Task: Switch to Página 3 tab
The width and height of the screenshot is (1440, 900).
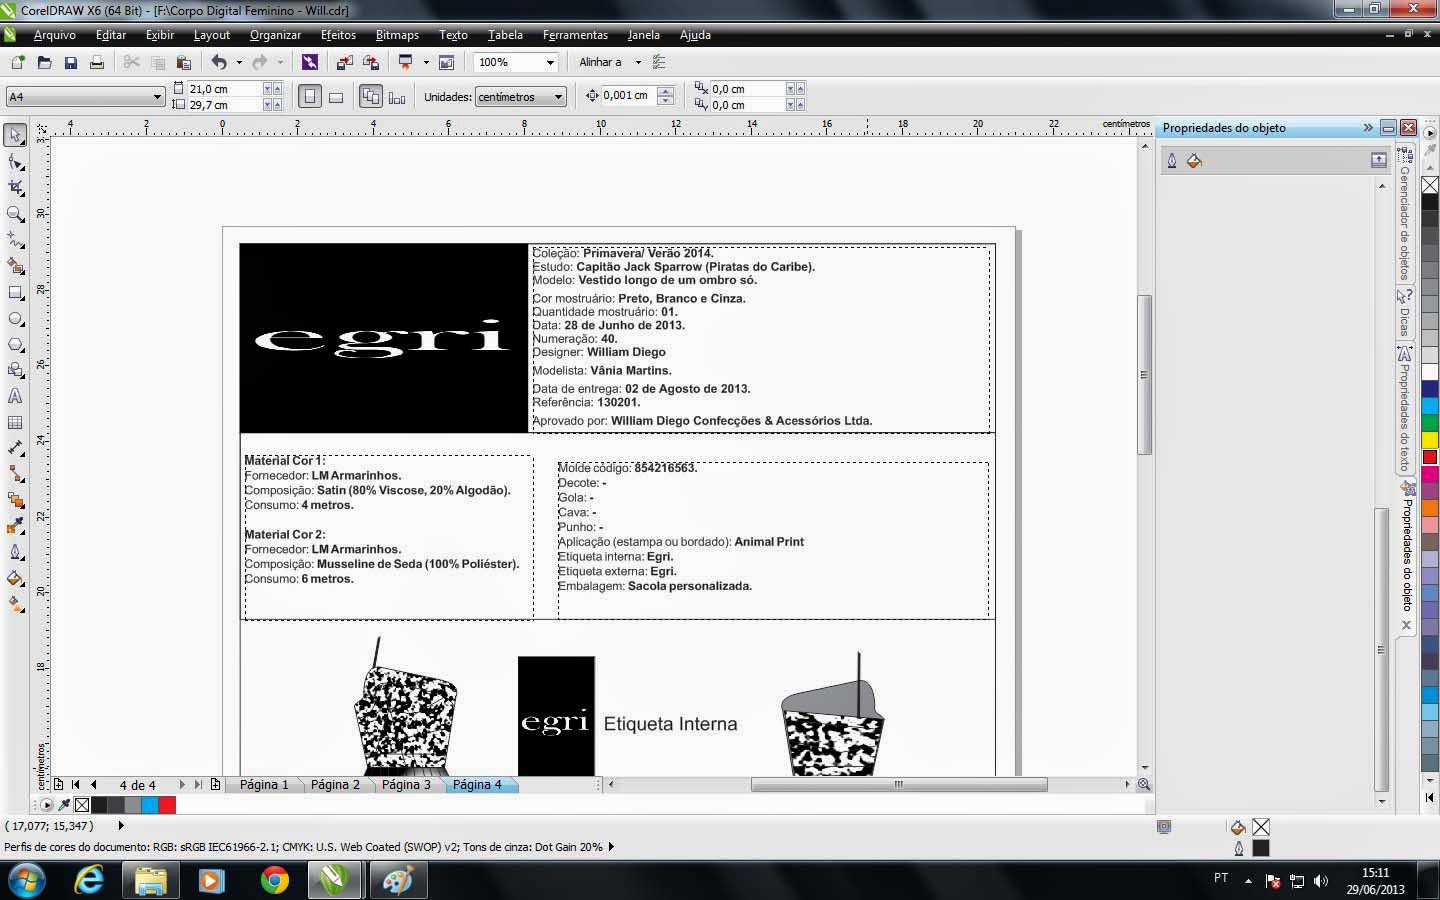Action: pos(406,785)
